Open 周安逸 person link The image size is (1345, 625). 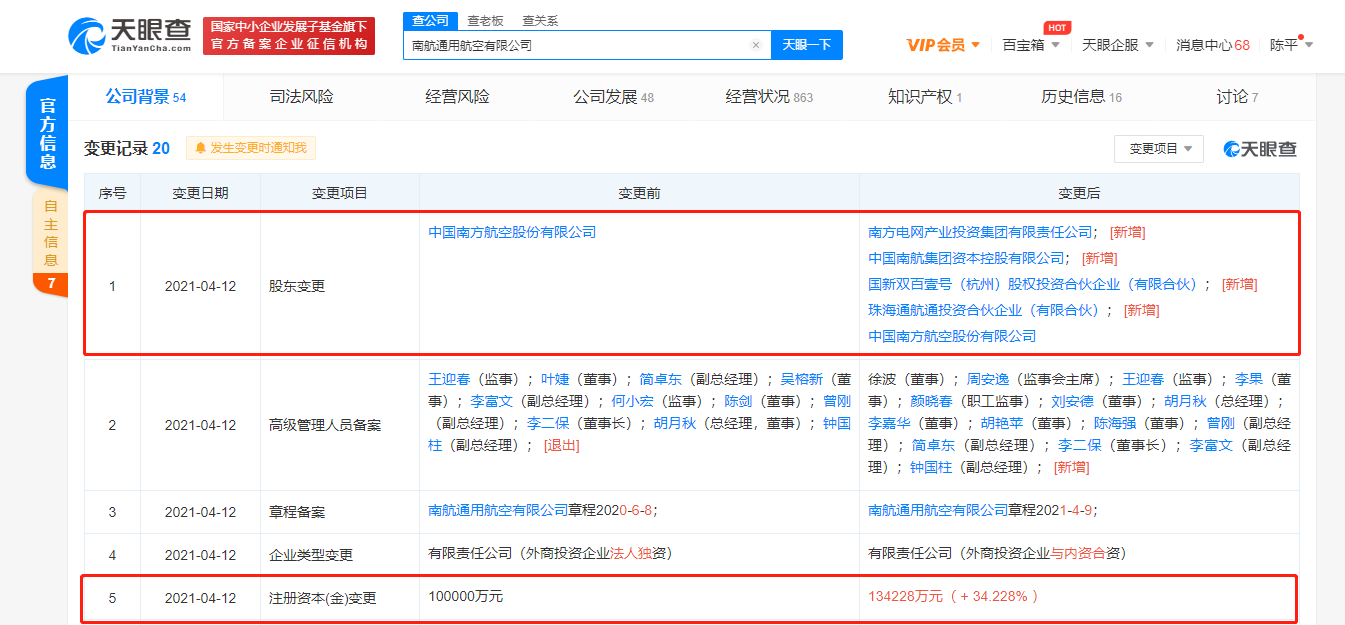click(987, 379)
